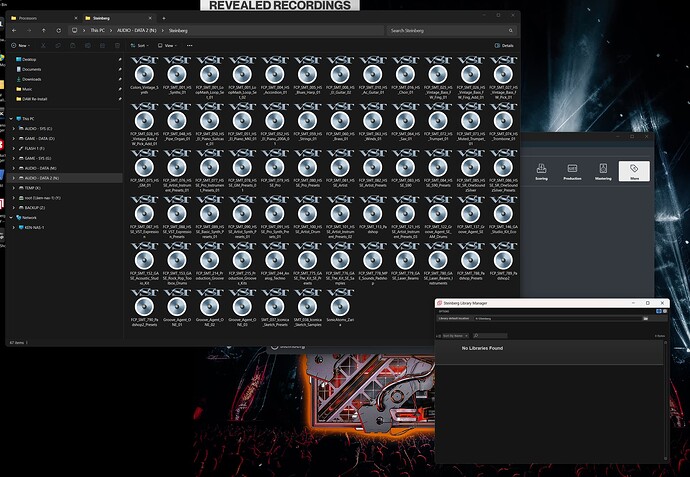Viewport: 690px width, 477px height.
Task: Click the Library Manager search field
Action: pos(490,336)
